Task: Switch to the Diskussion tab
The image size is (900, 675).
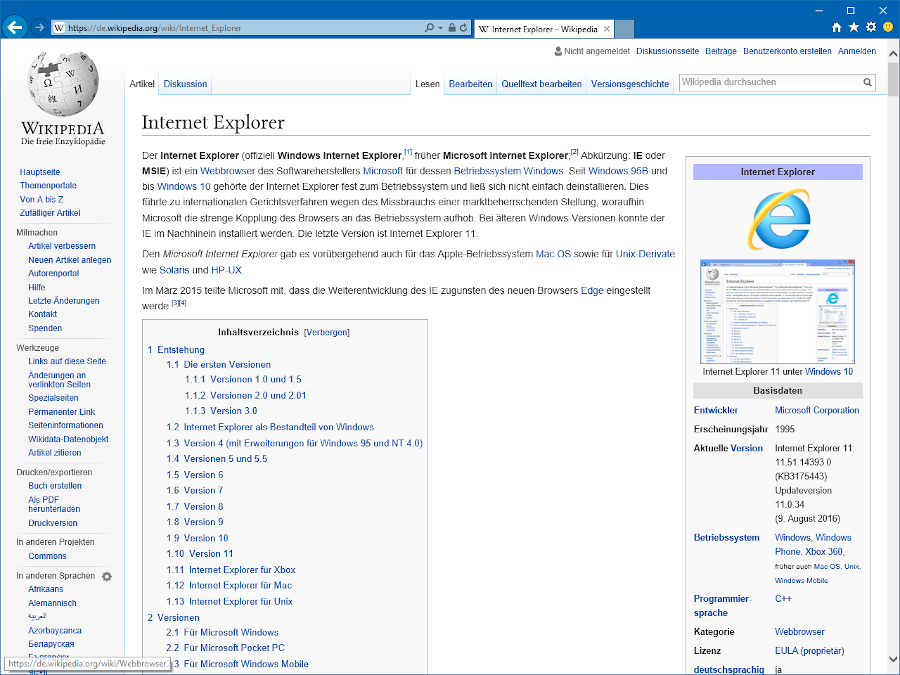Action: 185,84
